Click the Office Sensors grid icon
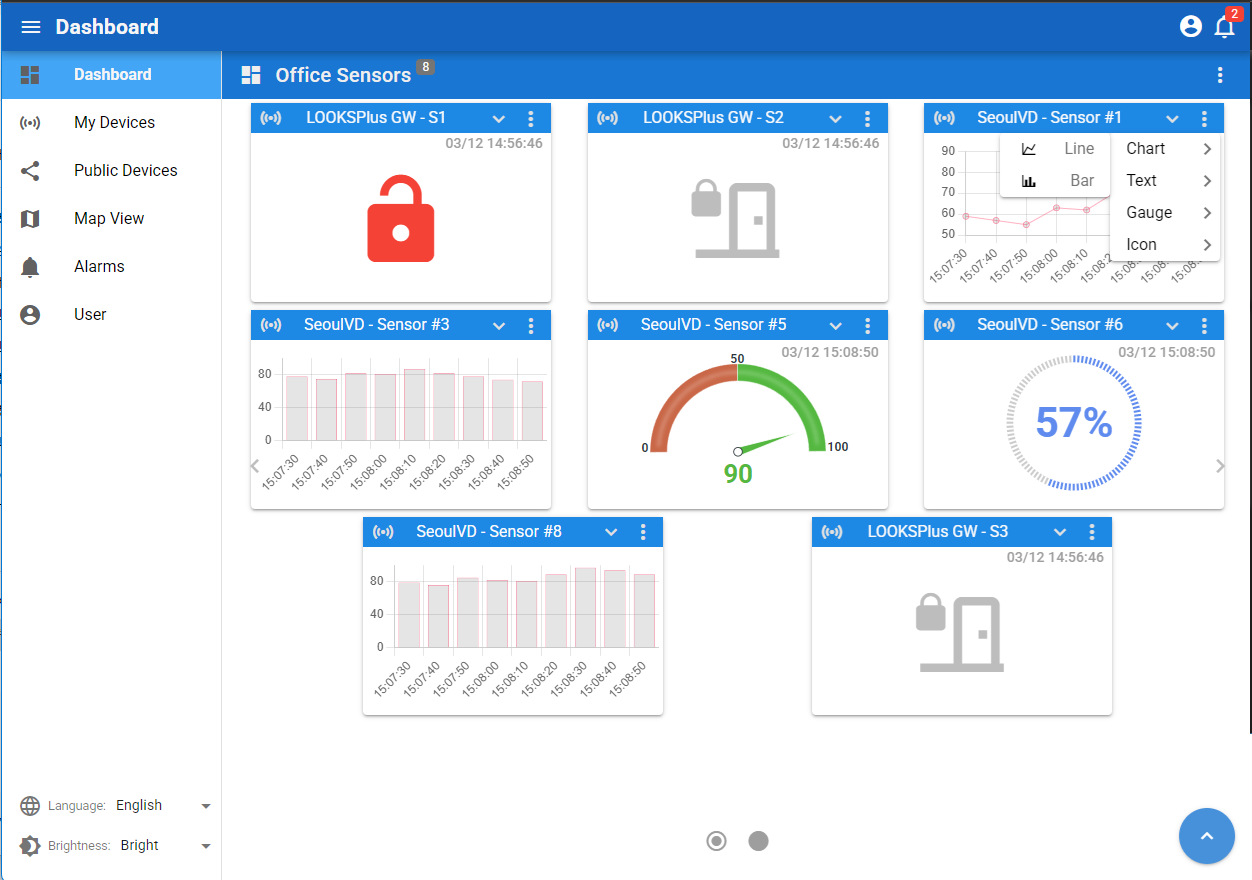The image size is (1252, 880). tap(251, 75)
